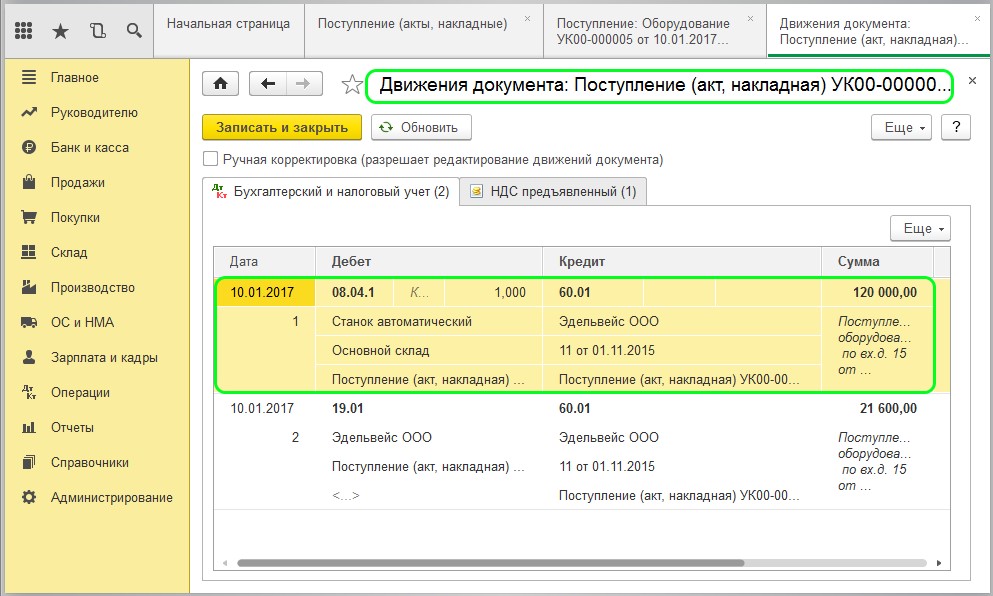Open Справочники section in sidebar

[89, 462]
